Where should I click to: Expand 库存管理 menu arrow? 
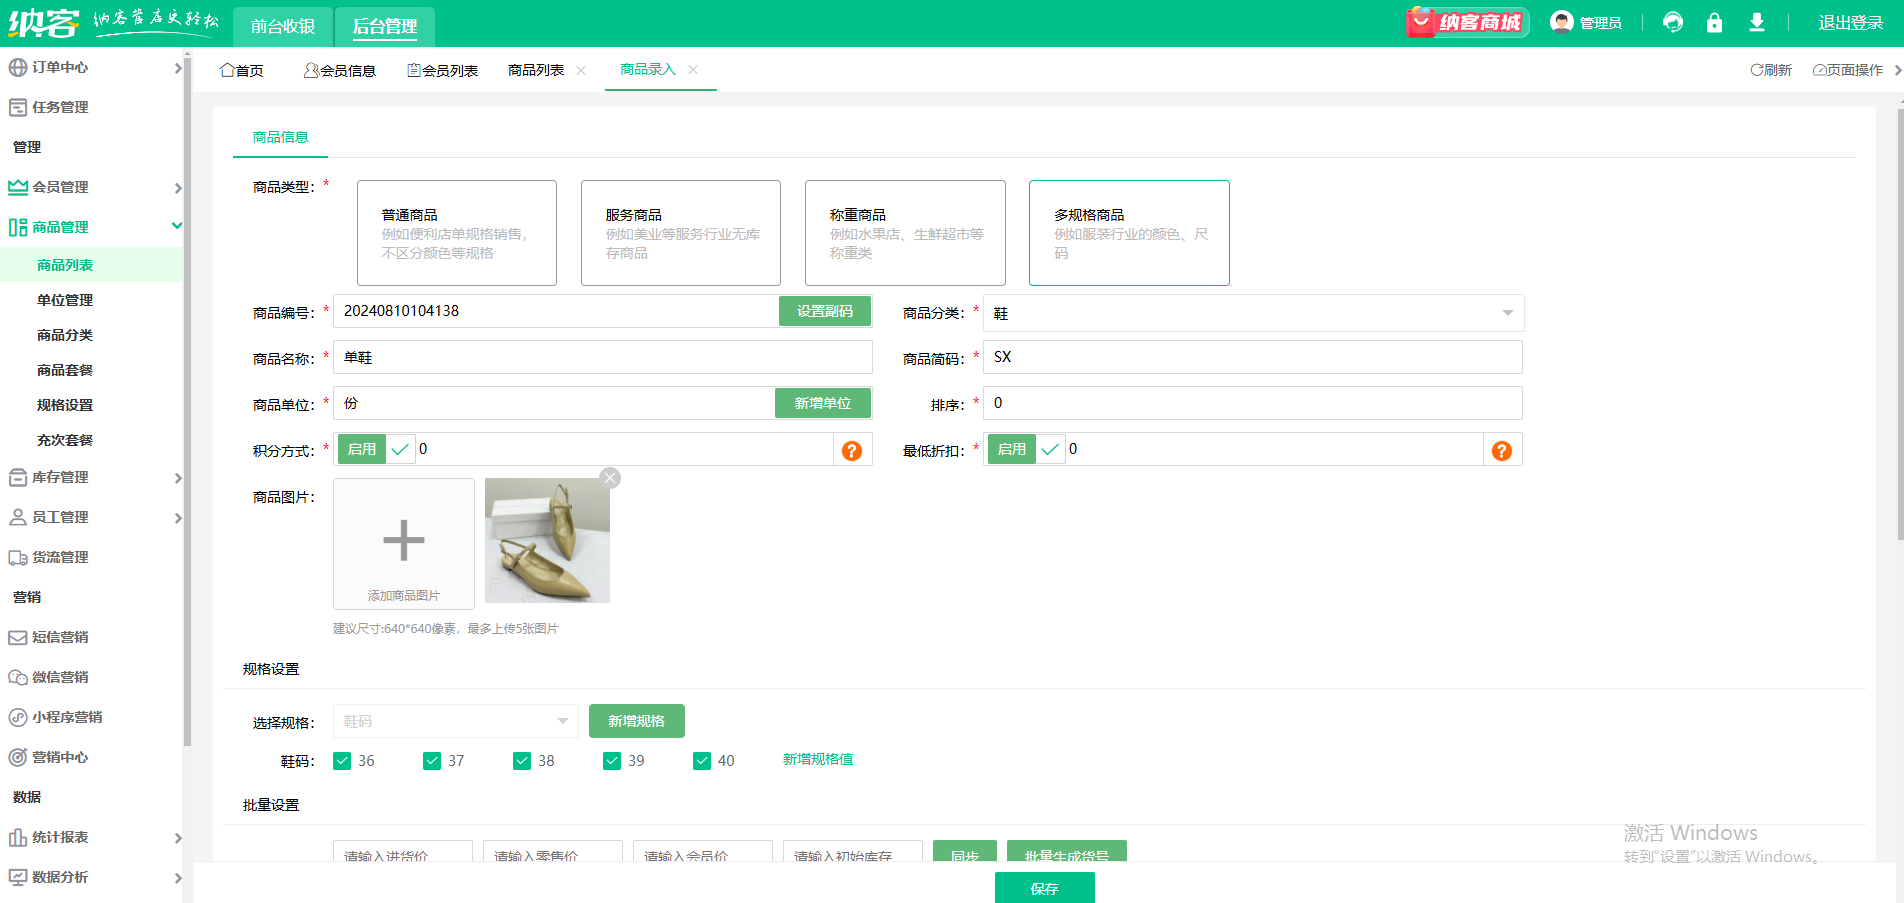(x=178, y=478)
